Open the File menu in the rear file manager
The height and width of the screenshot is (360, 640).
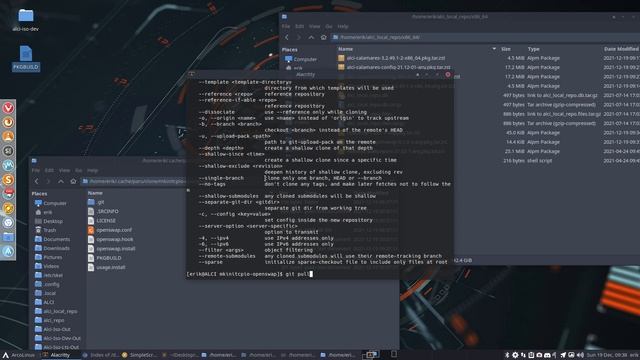(286, 26)
